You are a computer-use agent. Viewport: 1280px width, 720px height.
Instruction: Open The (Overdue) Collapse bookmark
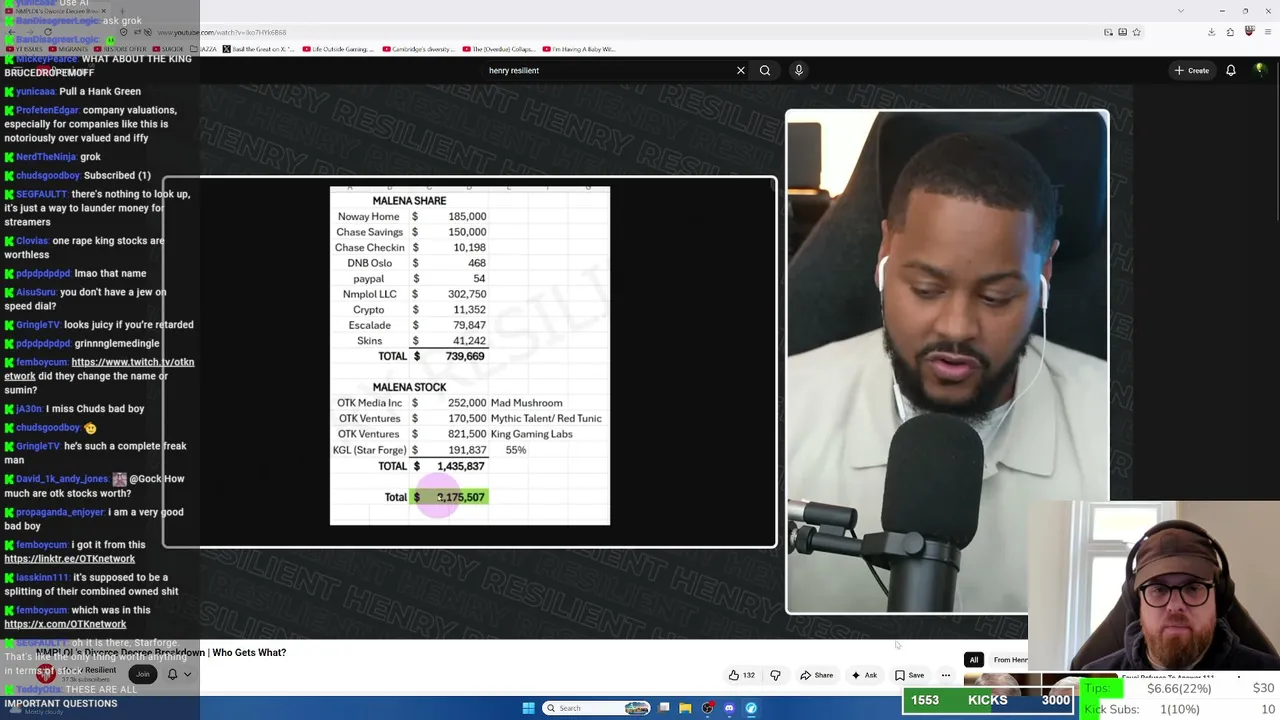pyautogui.click(x=499, y=49)
